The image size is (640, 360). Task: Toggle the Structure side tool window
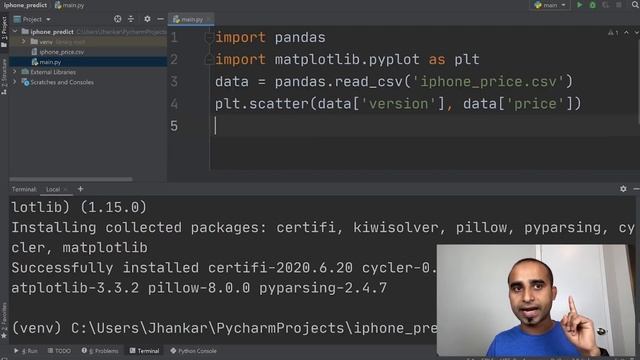(x=4, y=77)
